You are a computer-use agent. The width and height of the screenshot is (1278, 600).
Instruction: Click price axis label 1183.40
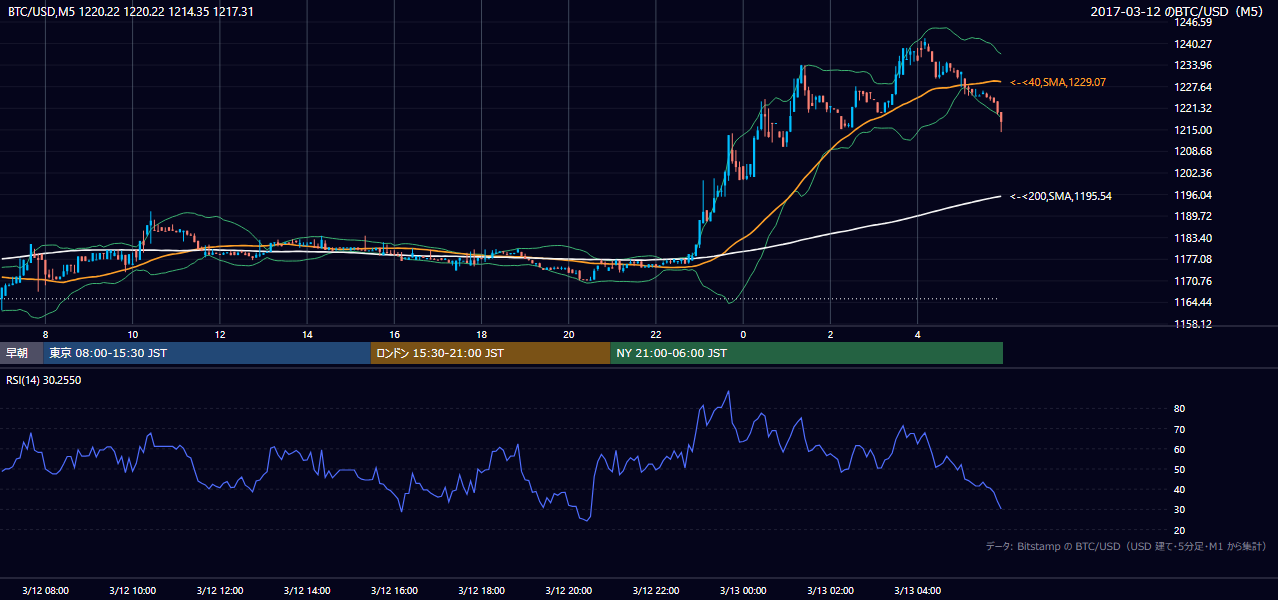pyautogui.click(x=1193, y=238)
